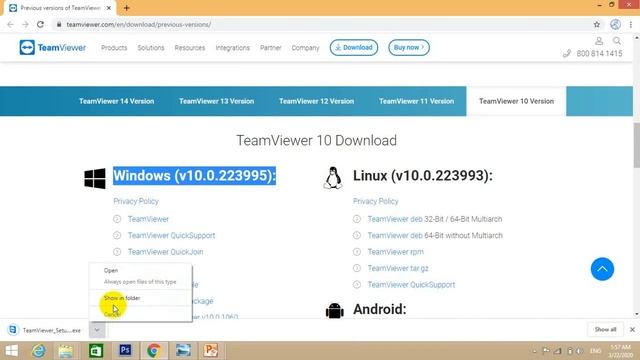
Task: Open a new browser tab with plus
Action: (x=127, y=8)
